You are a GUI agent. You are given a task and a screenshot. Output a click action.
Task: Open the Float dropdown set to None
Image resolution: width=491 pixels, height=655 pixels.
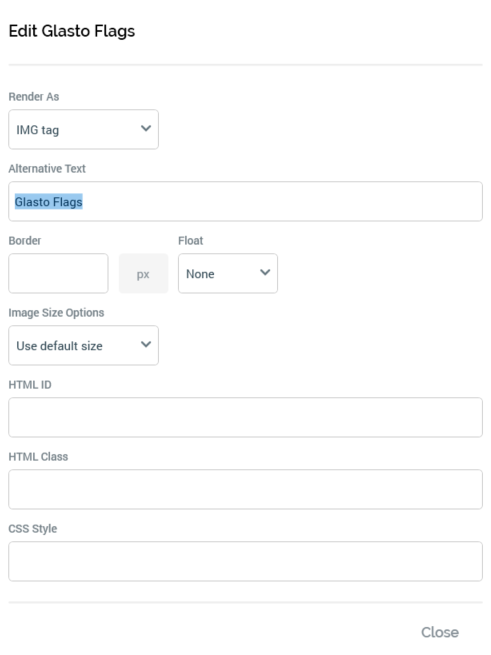228,273
